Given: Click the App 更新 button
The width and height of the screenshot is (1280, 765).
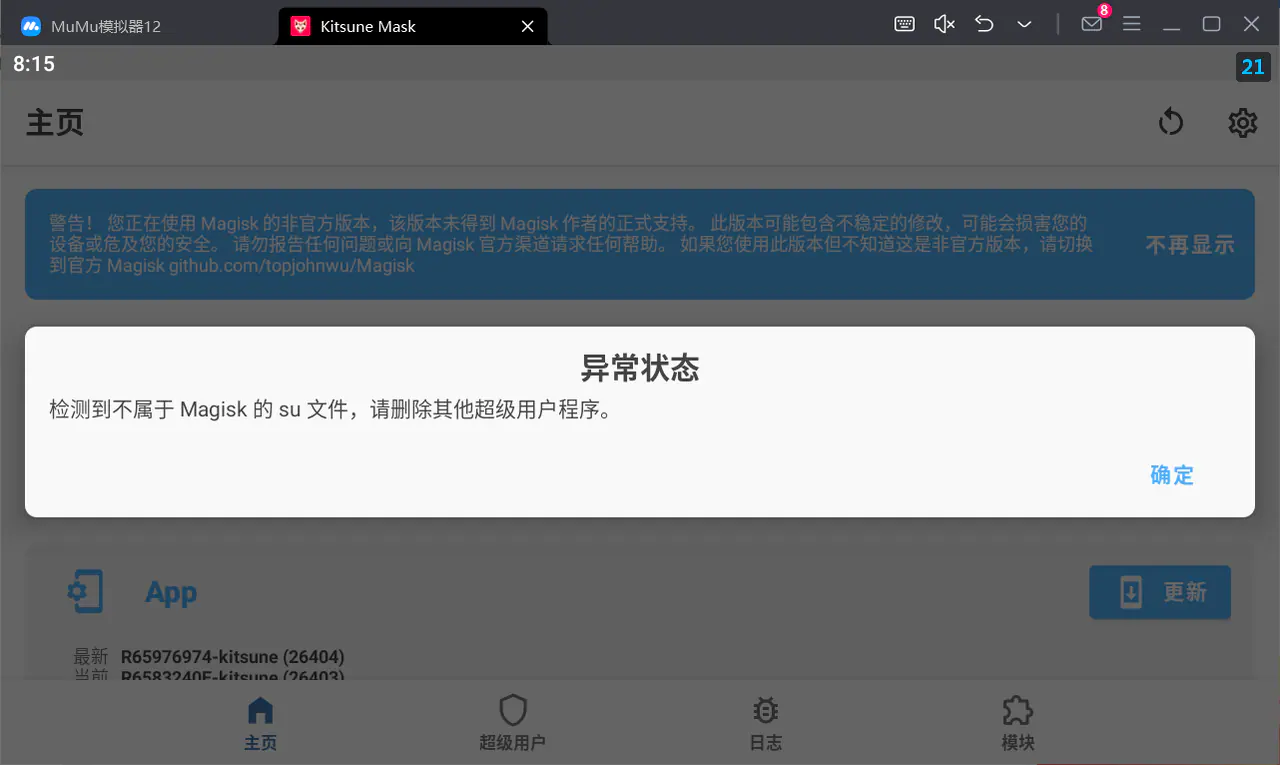Looking at the screenshot, I should pos(1160,592).
